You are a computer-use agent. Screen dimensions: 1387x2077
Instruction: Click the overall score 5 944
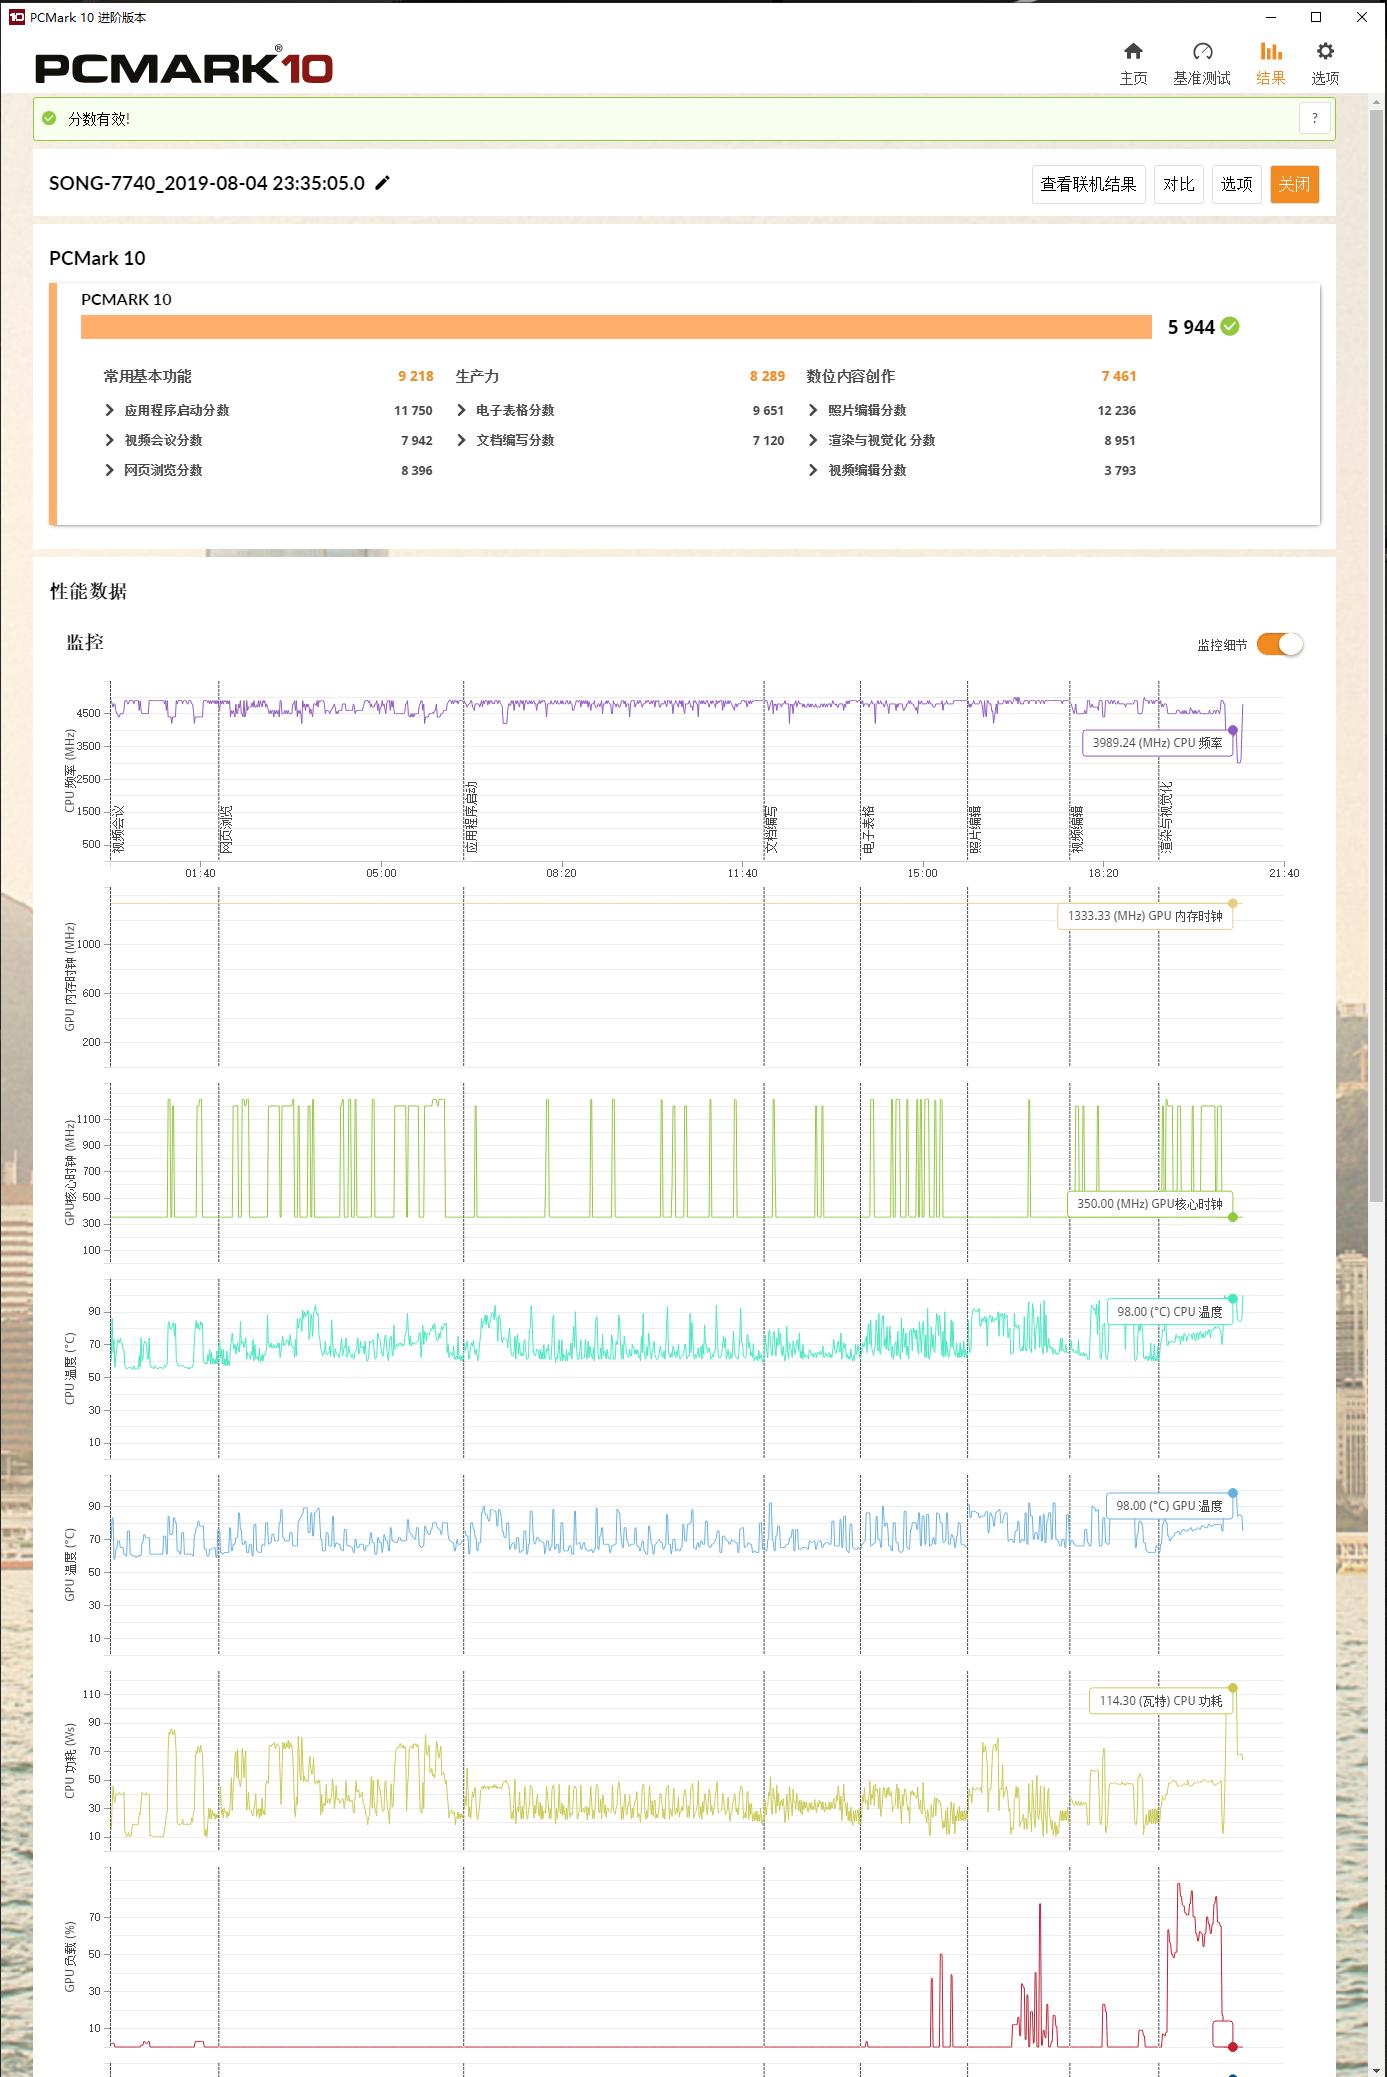pos(1191,327)
